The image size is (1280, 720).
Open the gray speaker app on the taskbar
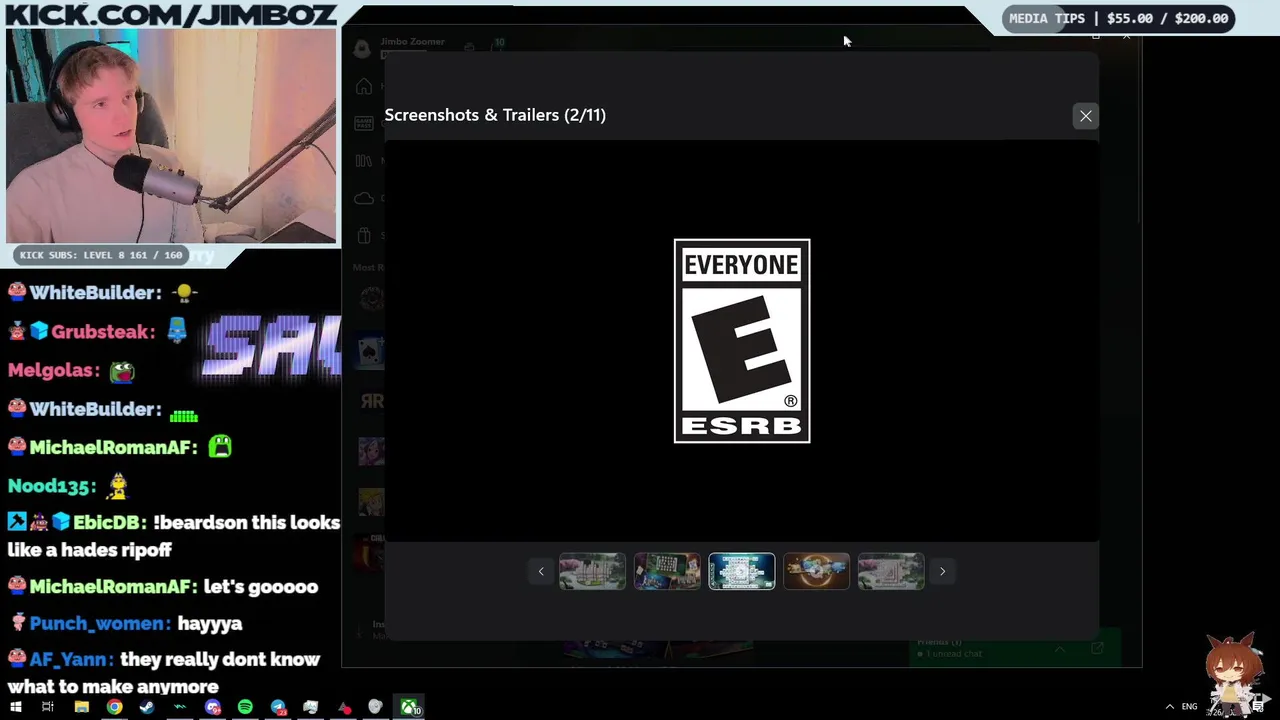(375, 708)
